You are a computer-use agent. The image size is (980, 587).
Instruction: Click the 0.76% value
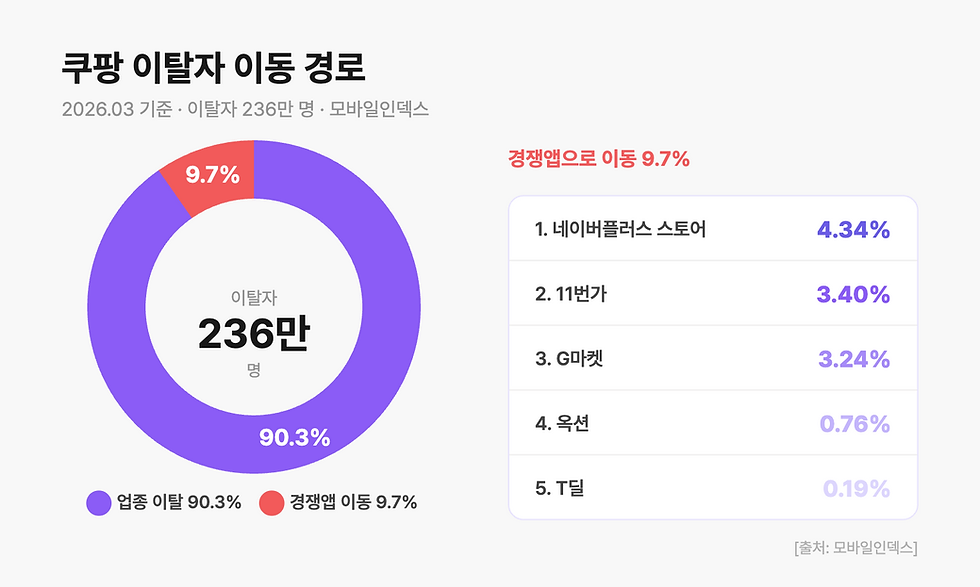click(854, 423)
